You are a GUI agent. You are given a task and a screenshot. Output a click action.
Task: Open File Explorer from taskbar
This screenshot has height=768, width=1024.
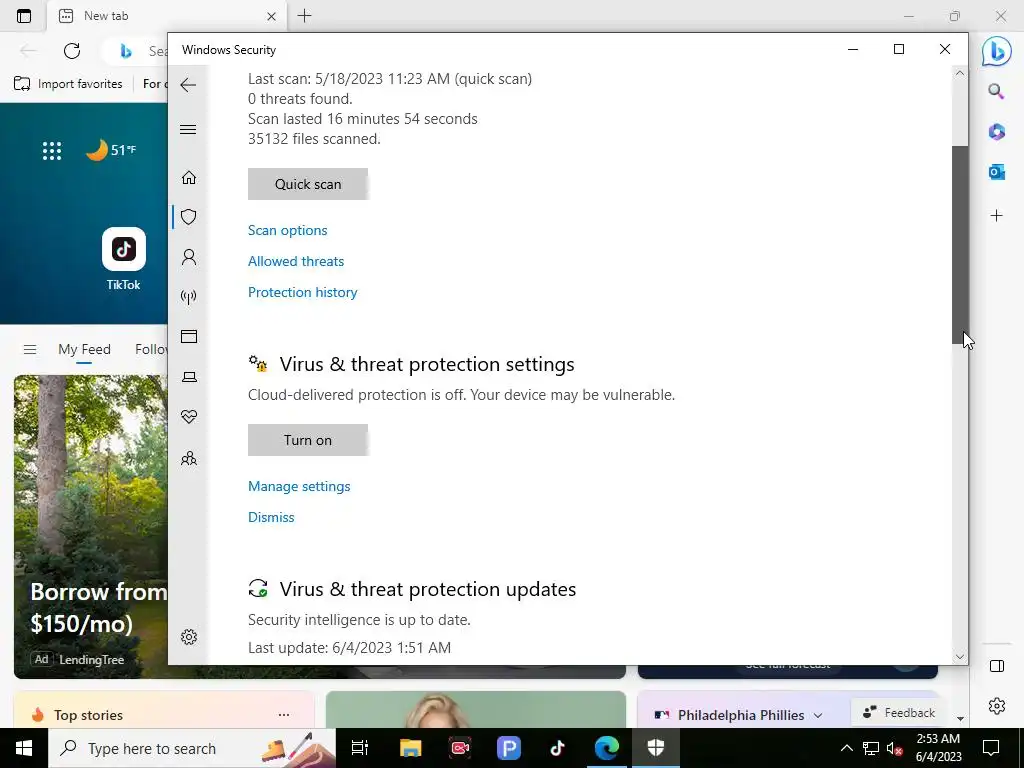[x=410, y=748]
